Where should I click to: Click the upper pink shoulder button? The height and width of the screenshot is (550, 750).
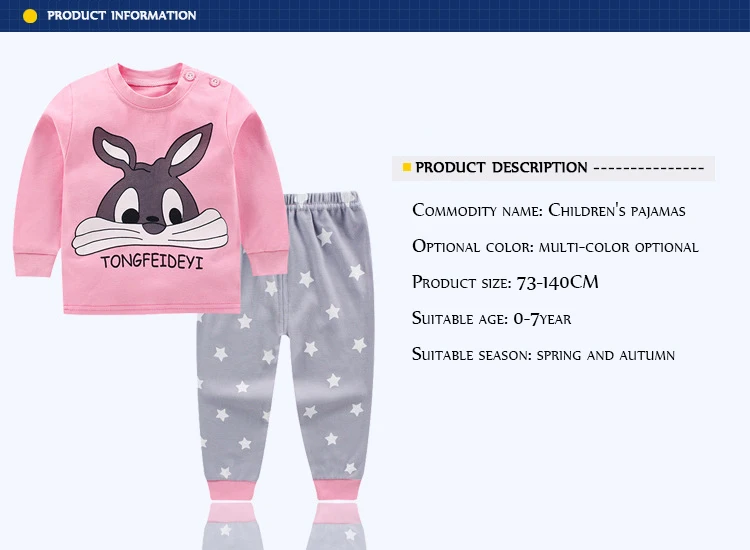(190, 75)
